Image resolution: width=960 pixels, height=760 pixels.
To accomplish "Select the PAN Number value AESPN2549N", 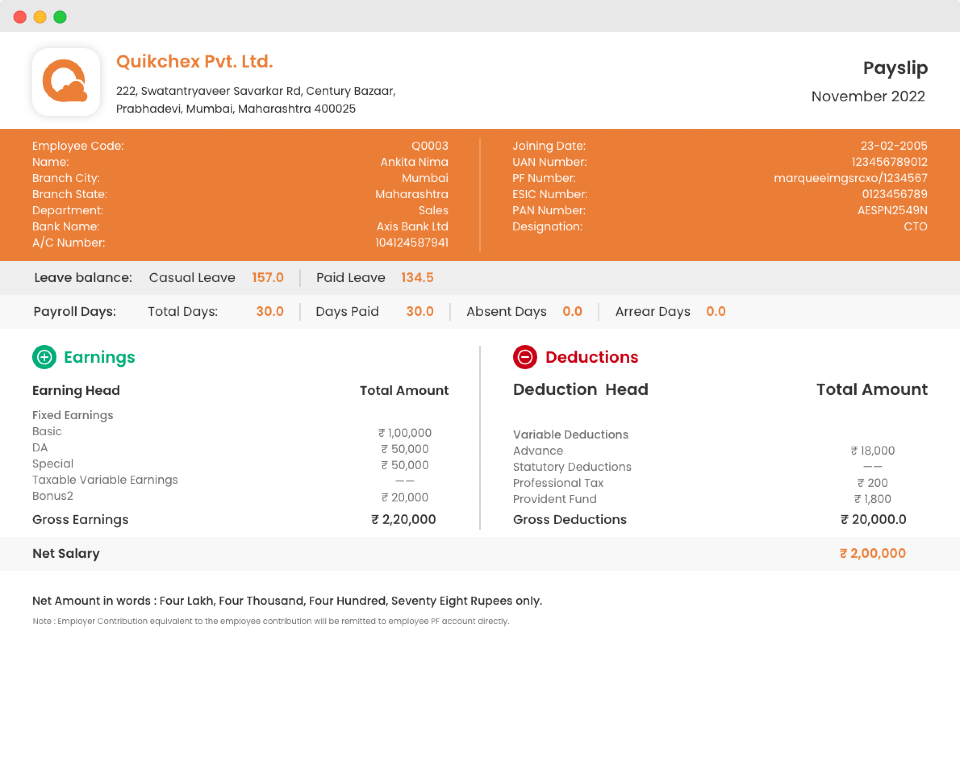I will tap(892, 211).
